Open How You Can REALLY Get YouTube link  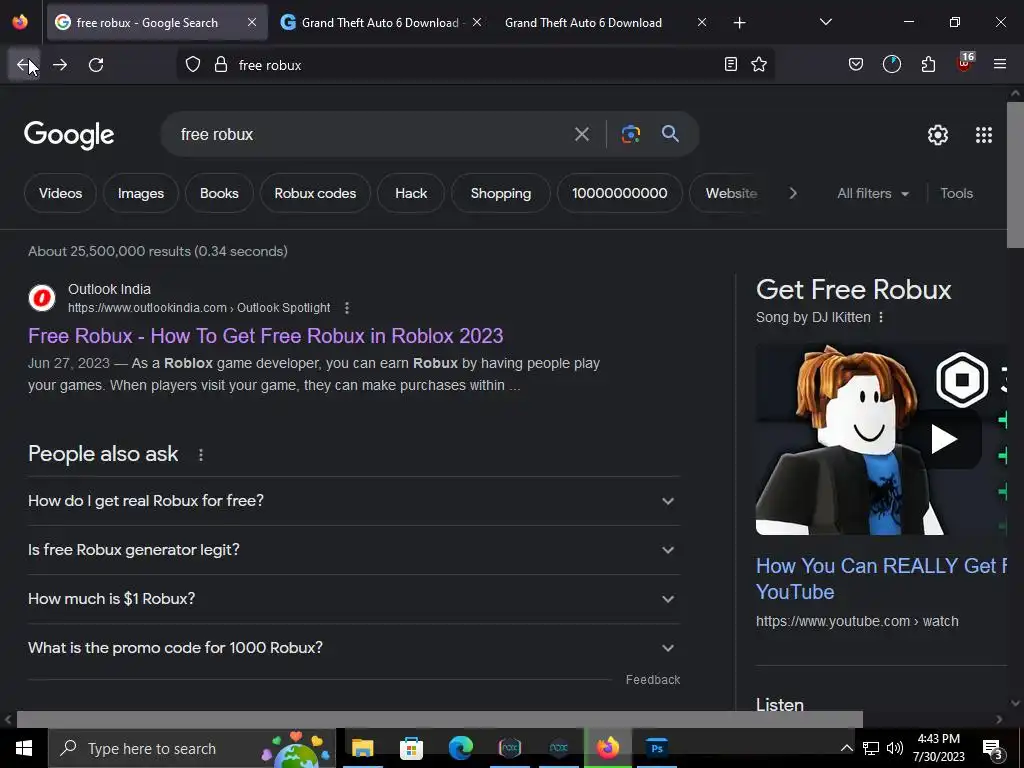pyautogui.click(x=881, y=579)
